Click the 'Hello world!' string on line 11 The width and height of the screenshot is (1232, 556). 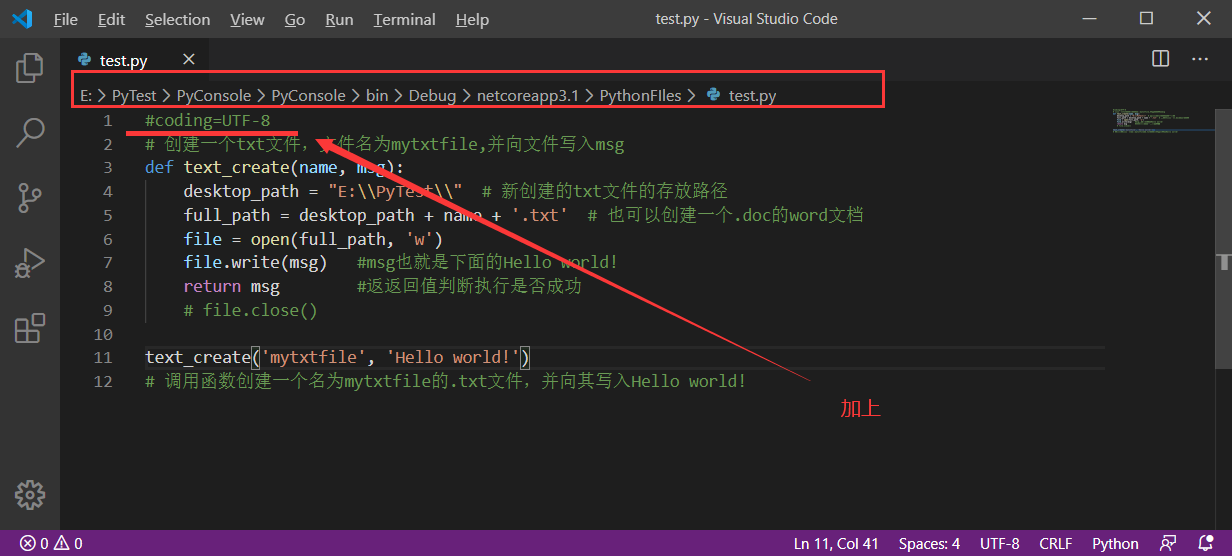[x=453, y=357]
